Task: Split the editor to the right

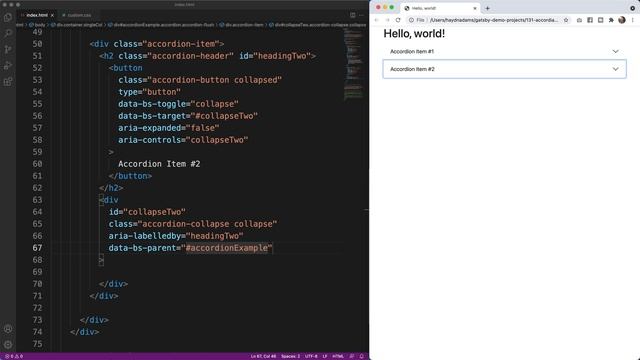Action: [x=353, y=15]
